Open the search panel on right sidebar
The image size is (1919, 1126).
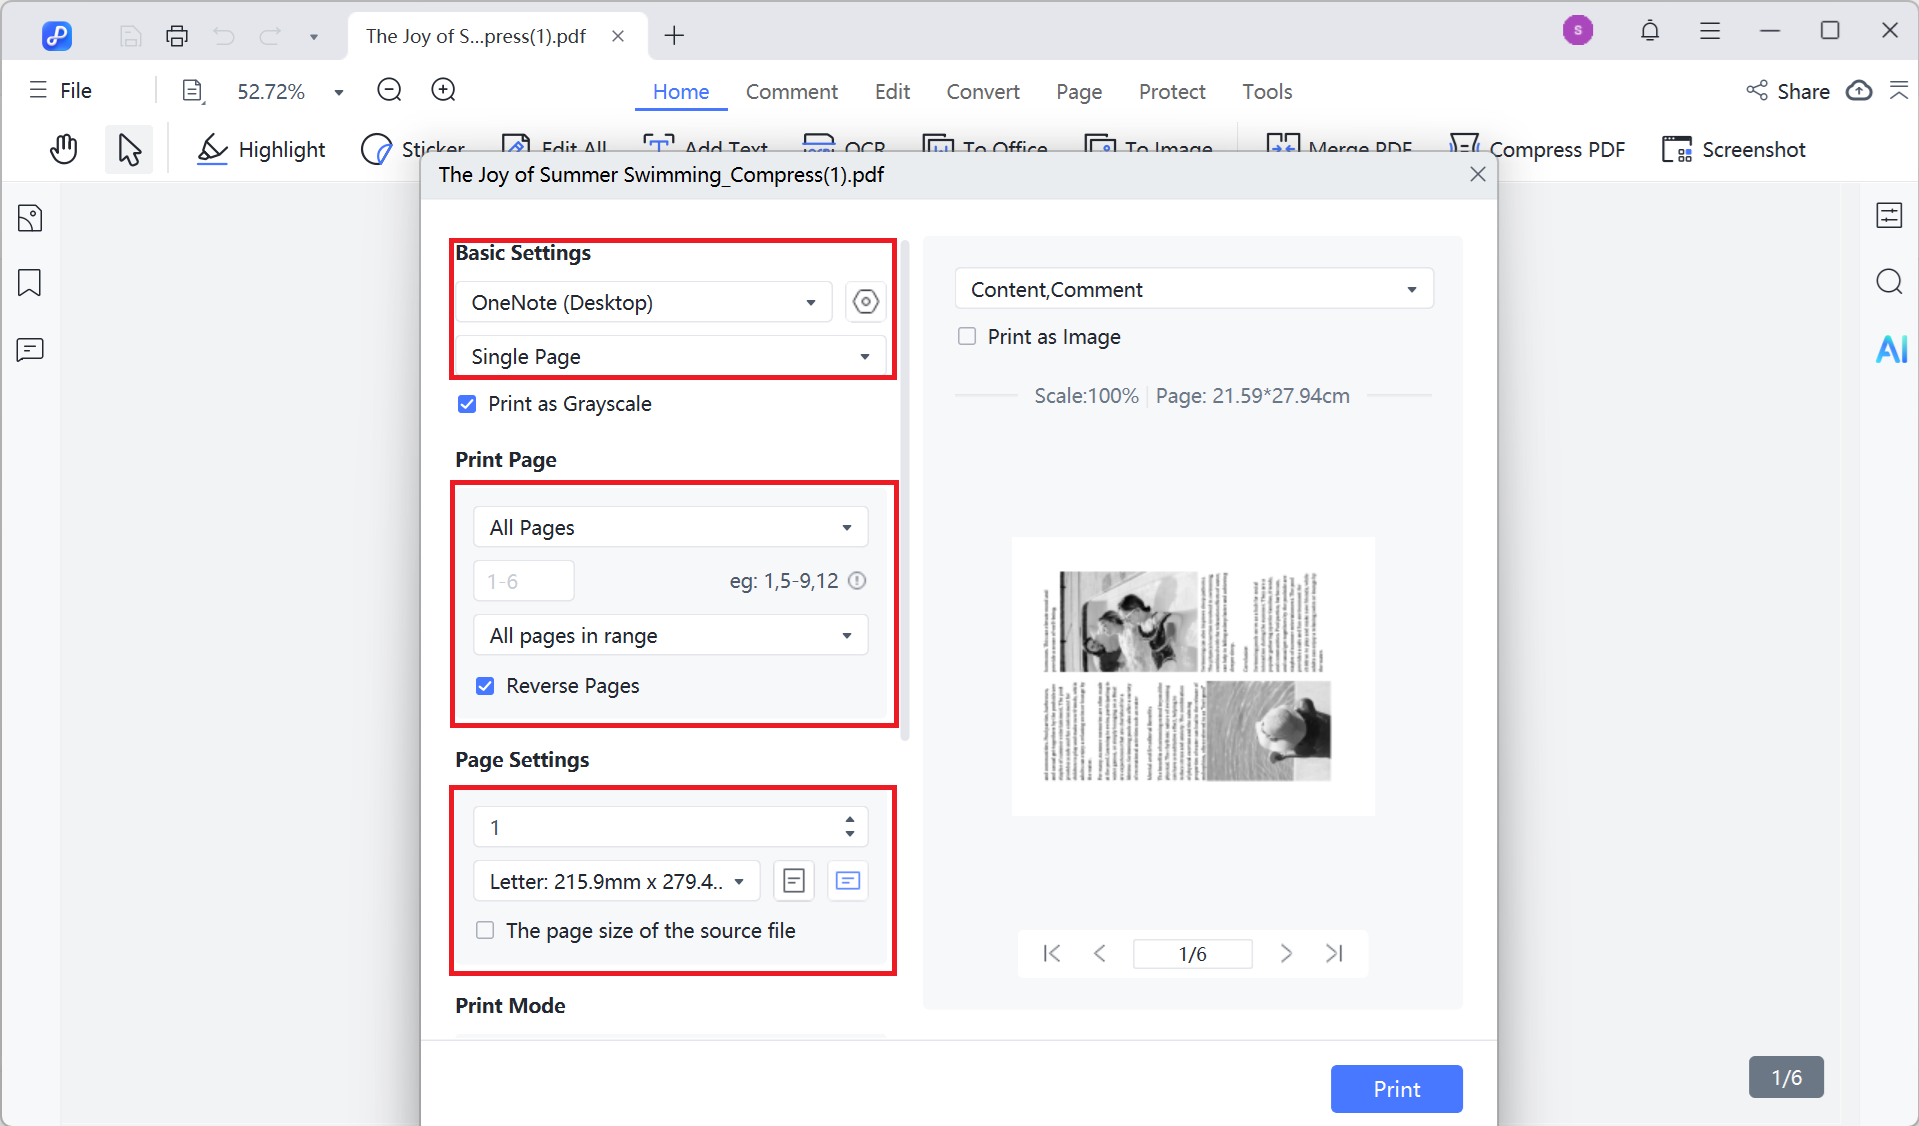(1889, 282)
